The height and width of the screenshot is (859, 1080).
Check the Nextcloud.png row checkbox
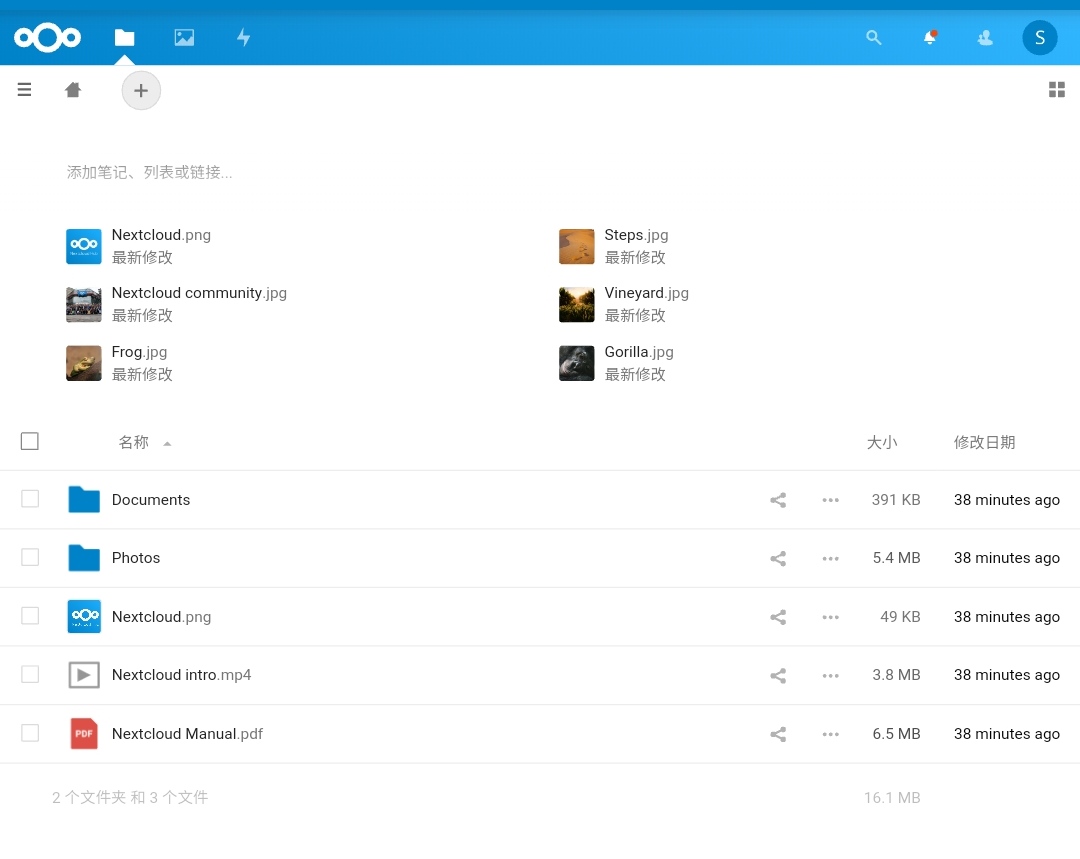(30, 615)
